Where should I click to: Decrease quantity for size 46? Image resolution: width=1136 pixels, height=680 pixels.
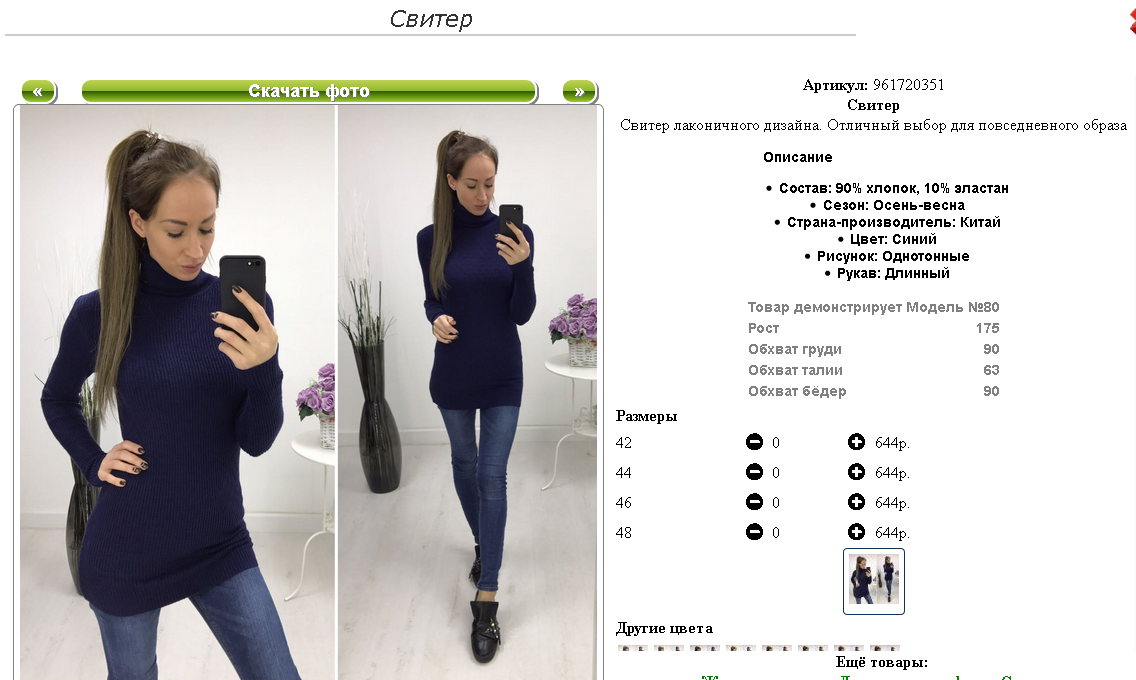pos(754,502)
